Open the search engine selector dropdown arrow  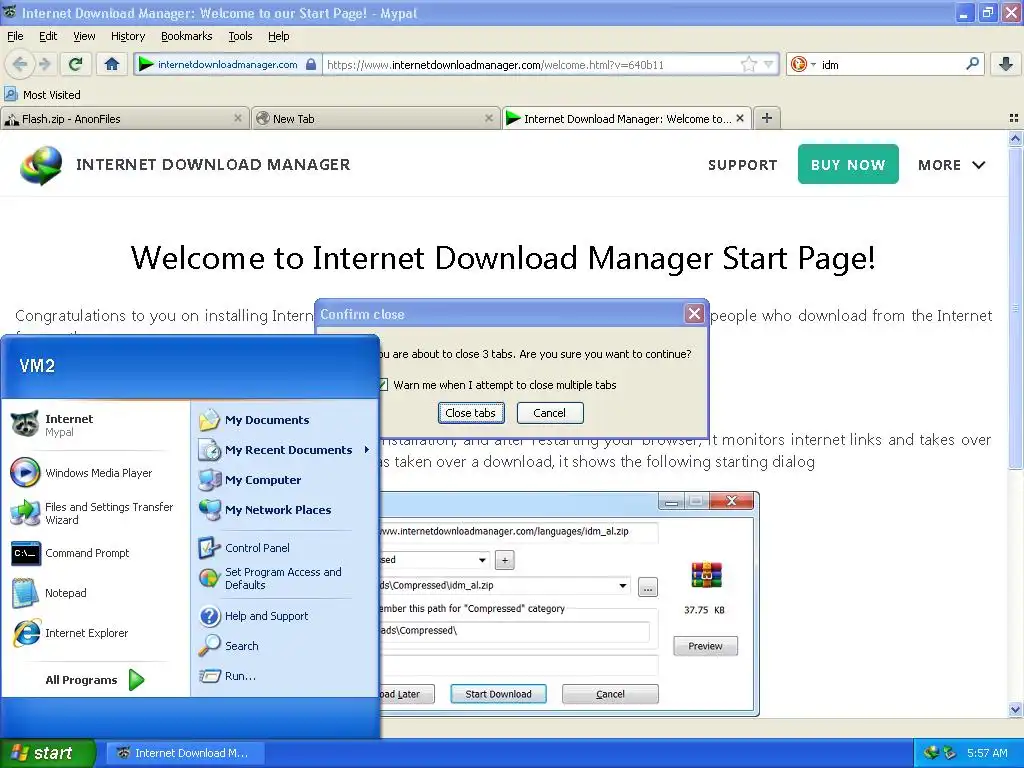pos(813,65)
